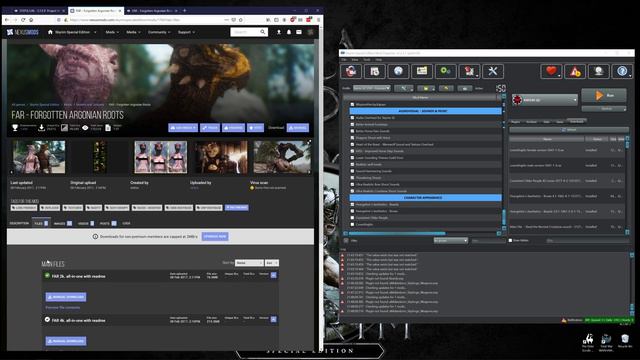
Task: Open Install Mod from archive in Mod Organizer
Action: 374,71
